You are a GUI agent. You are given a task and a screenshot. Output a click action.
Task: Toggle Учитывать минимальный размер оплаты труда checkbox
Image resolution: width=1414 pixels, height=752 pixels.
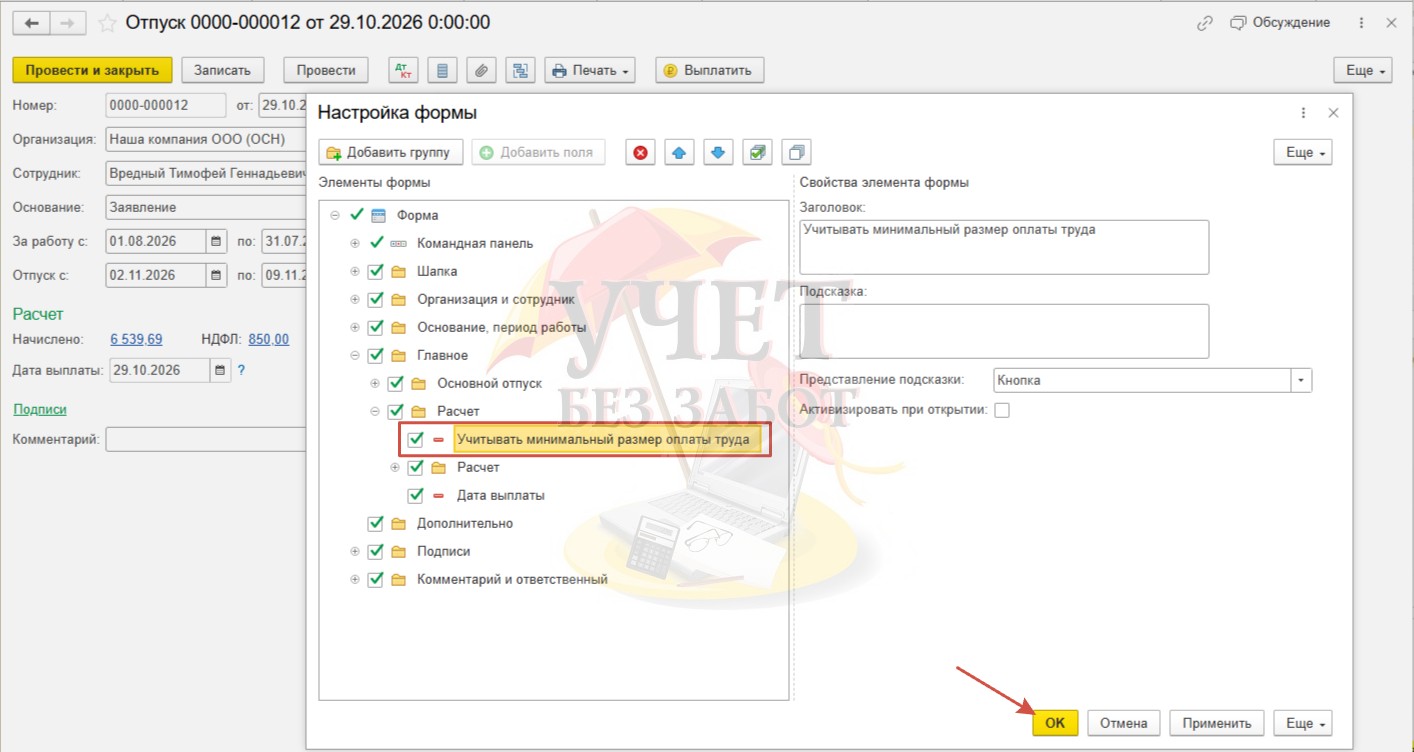pyautogui.click(x=416, y=439)
